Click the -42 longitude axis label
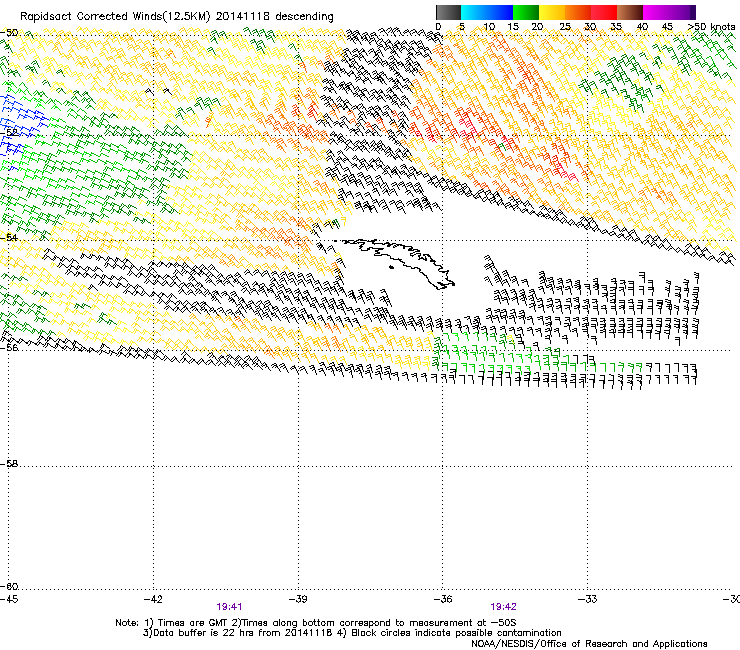740x650 pixels. point(153,599)
